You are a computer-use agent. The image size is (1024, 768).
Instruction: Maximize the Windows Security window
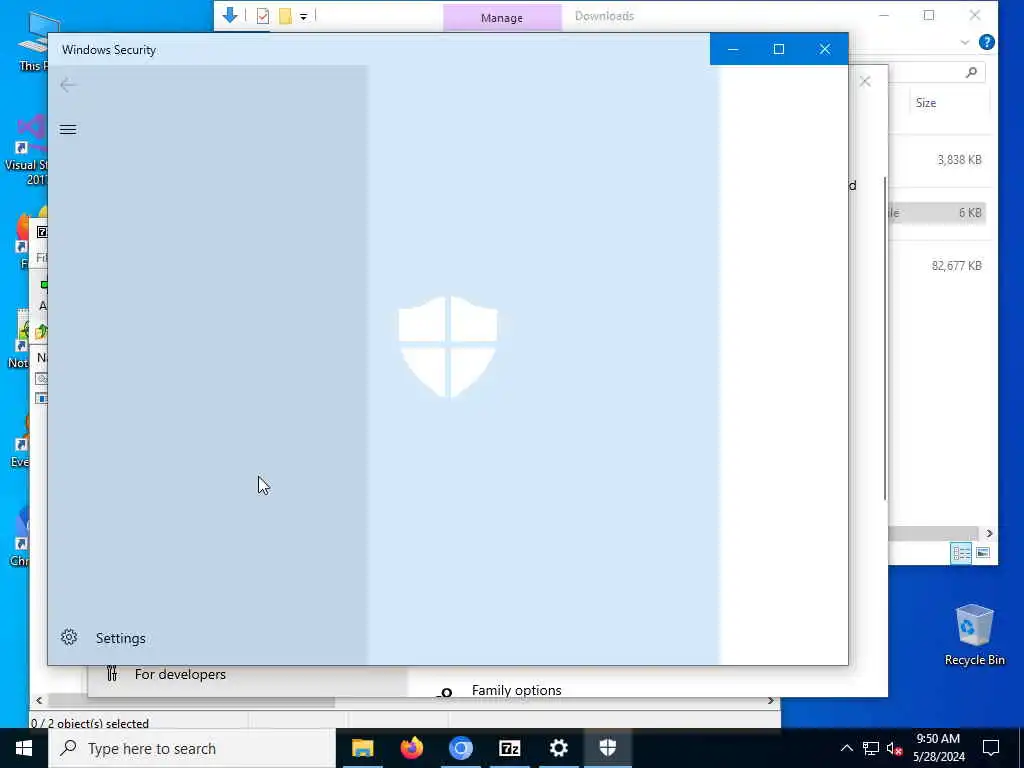(x=778, y=49)
